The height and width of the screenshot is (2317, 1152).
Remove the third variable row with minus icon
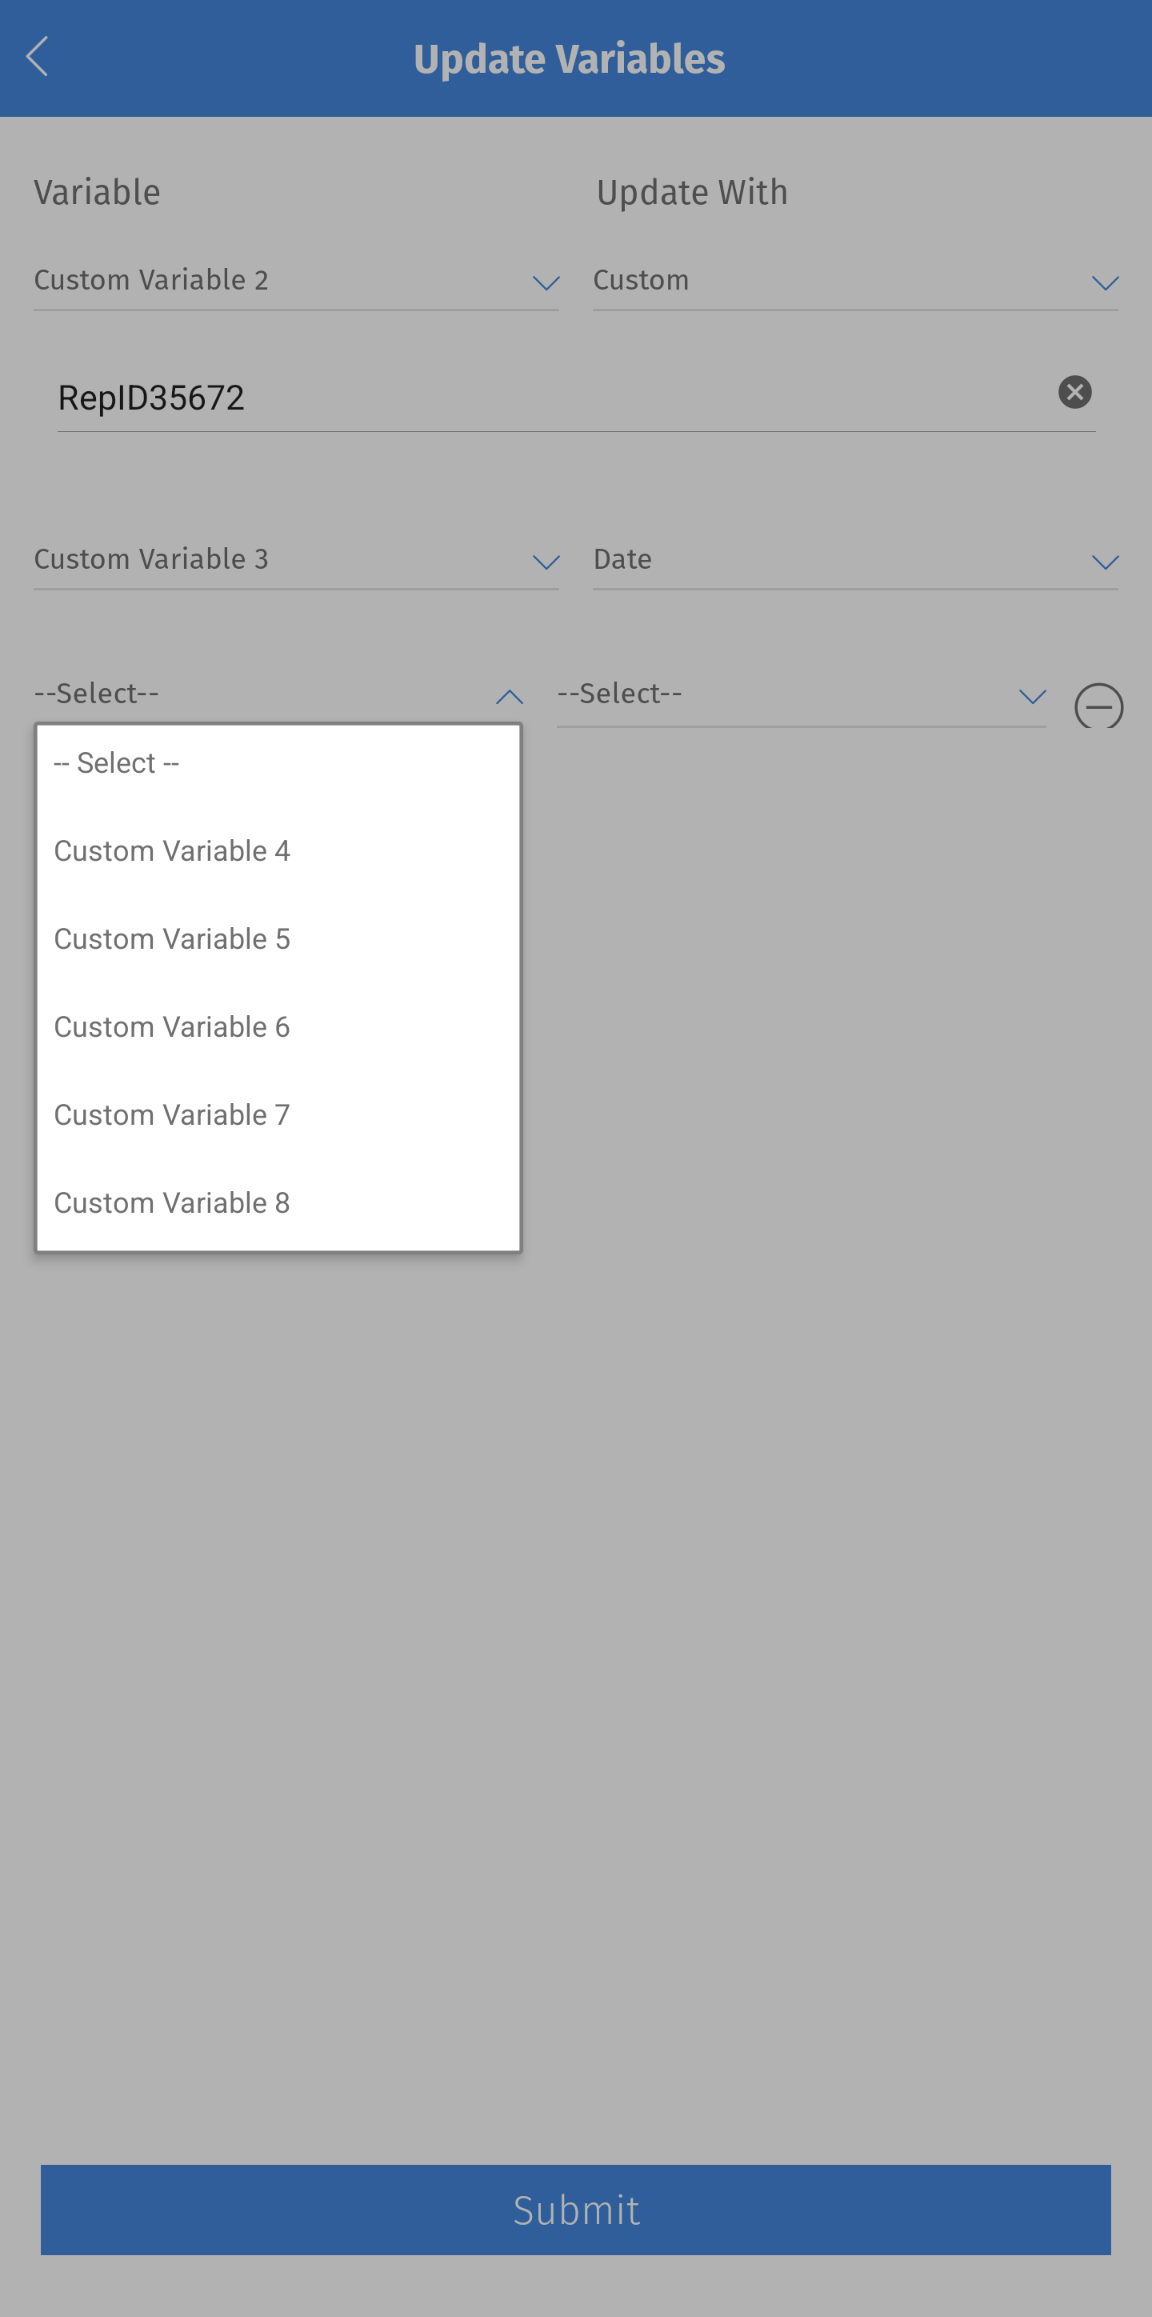tap(1097, 707)
